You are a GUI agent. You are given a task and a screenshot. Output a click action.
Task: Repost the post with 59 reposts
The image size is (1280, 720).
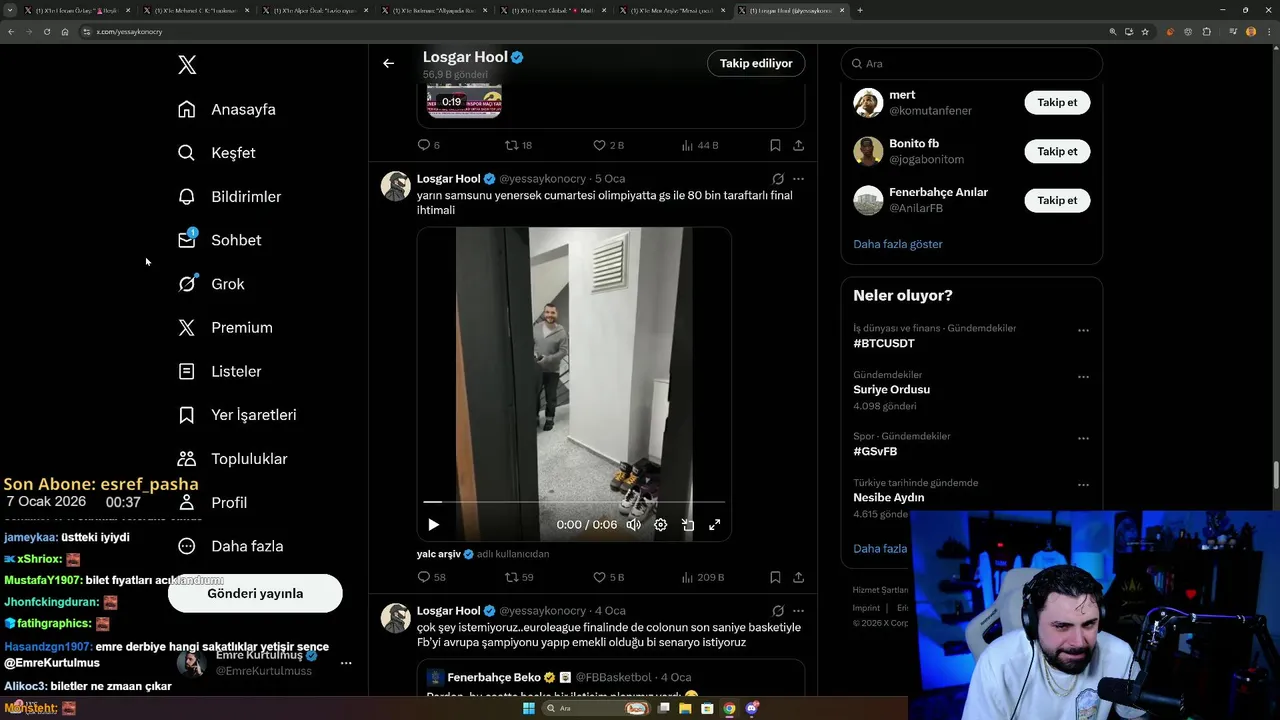[x=519, y=577]
